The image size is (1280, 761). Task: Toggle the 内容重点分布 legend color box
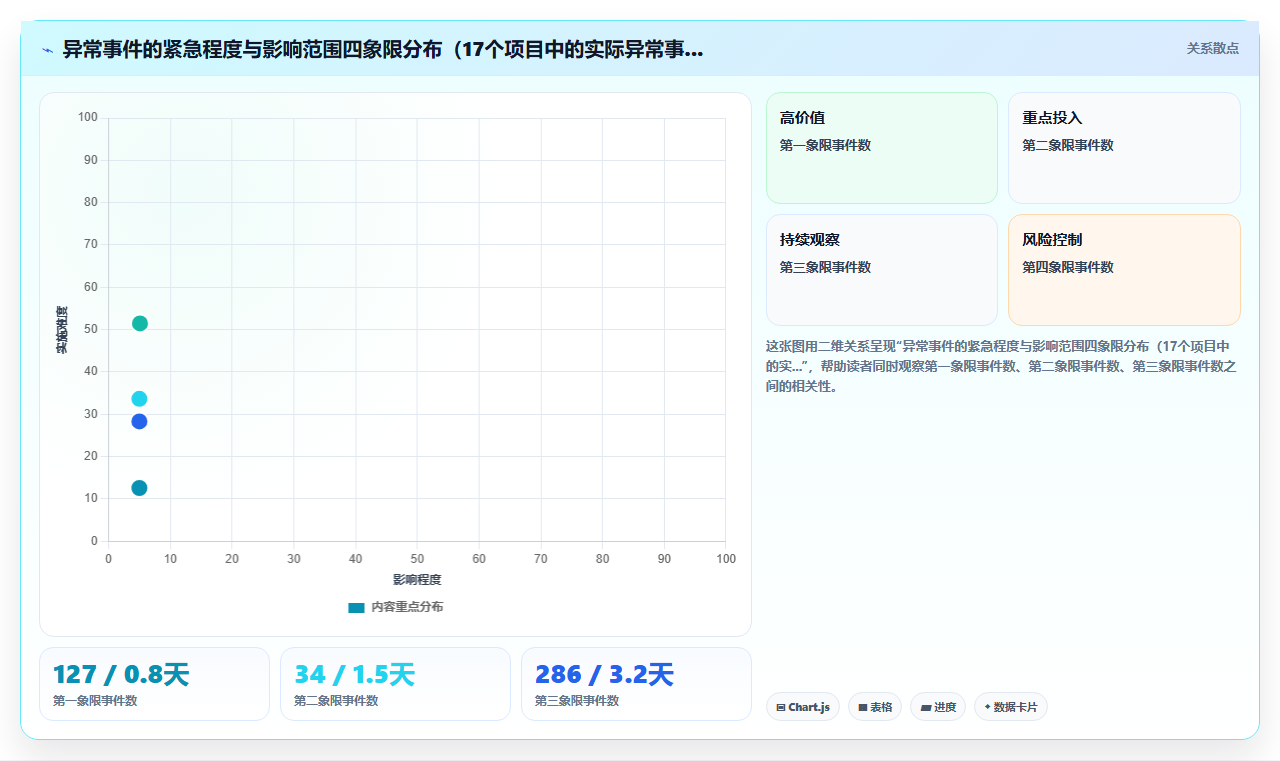pos(356,607)
